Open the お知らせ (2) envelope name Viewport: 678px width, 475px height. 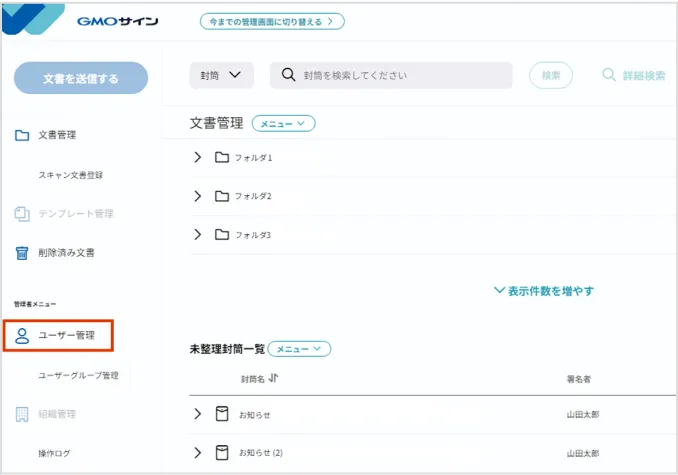click(261, 453)
